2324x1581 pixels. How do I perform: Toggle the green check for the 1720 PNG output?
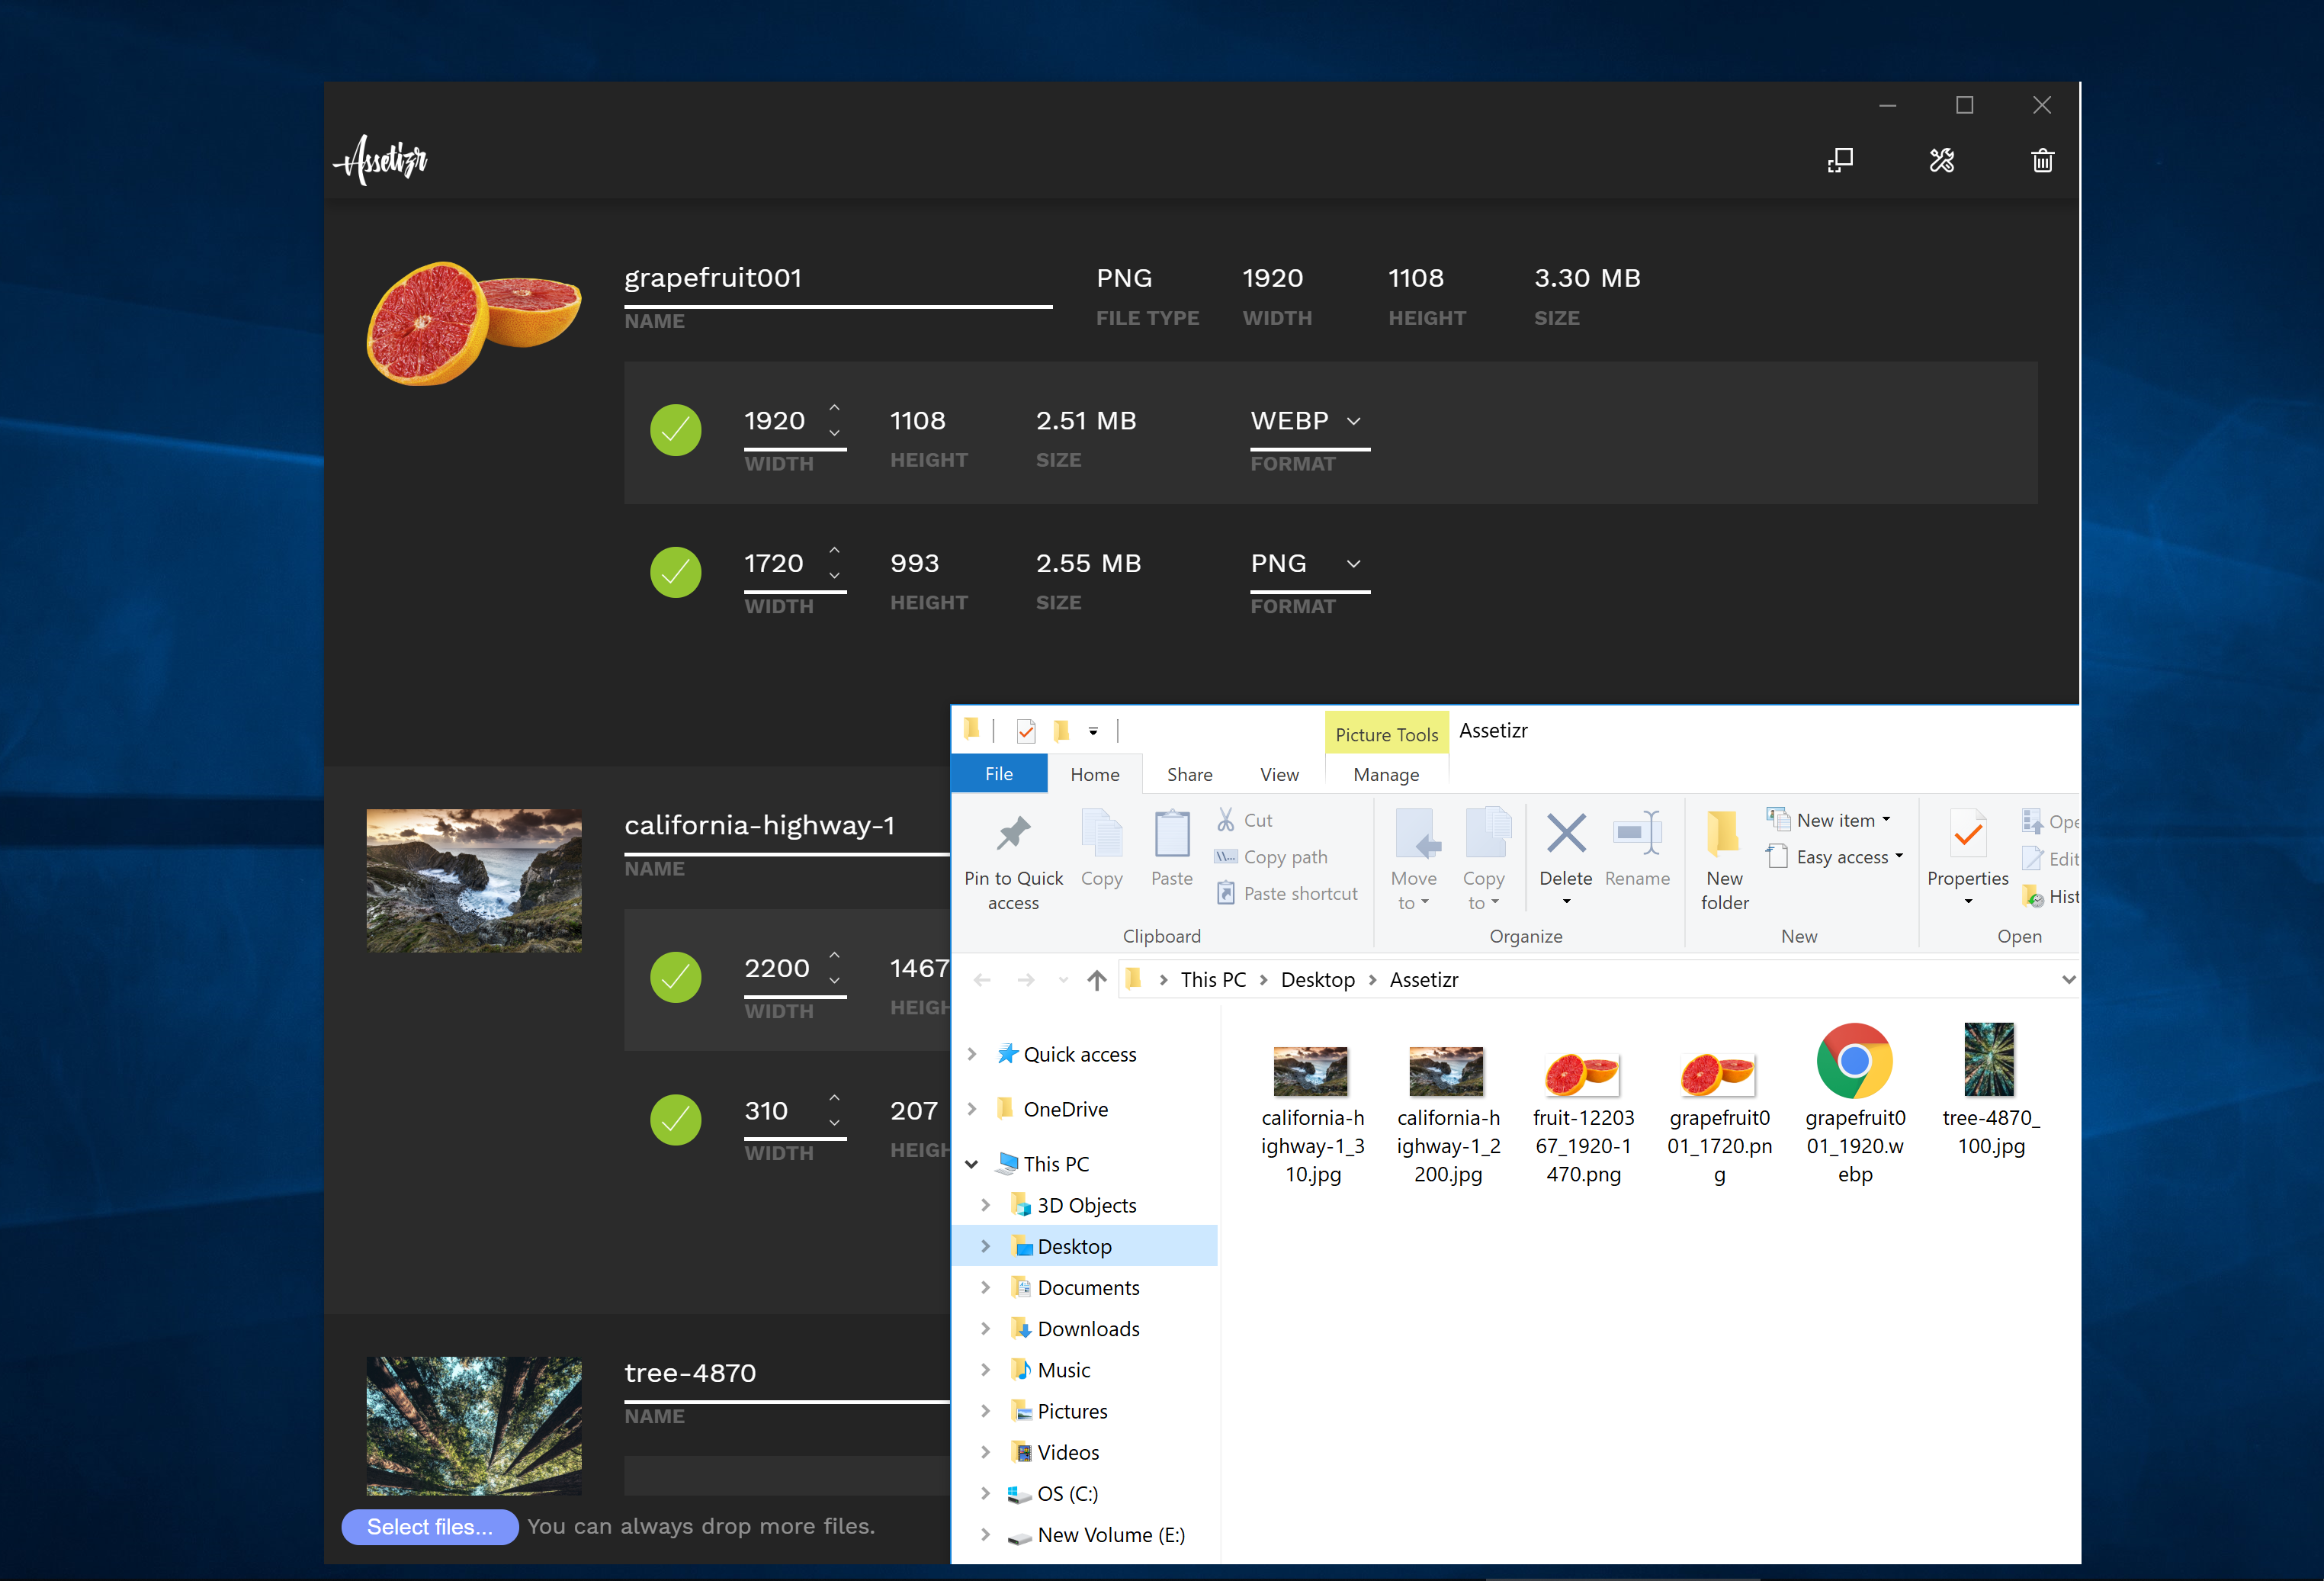coord(676,573)
